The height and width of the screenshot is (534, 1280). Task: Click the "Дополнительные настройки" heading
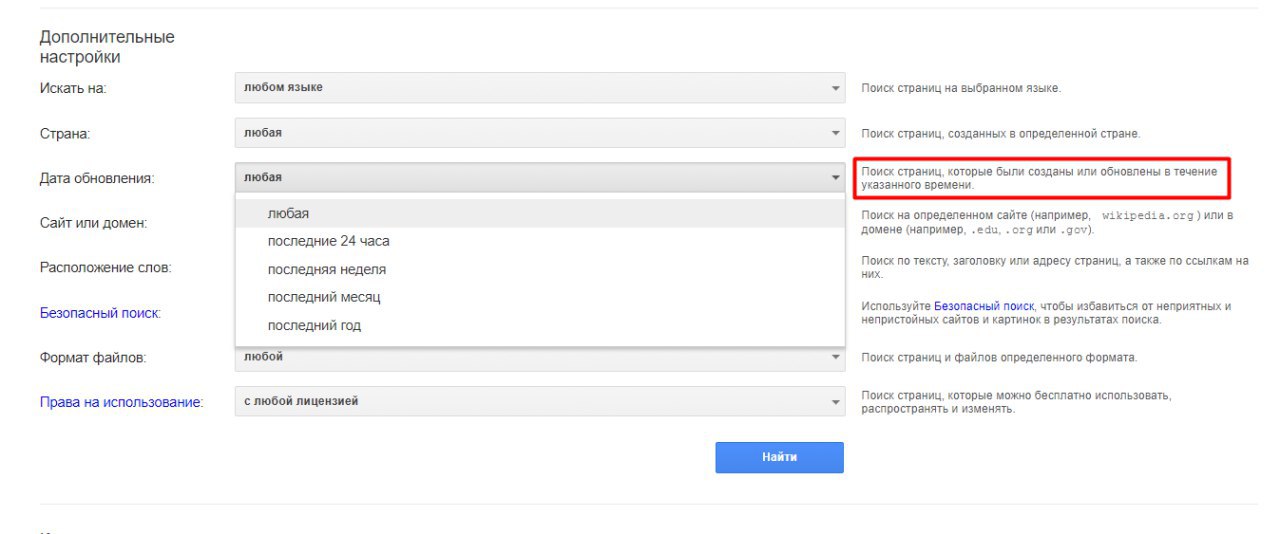[x=107, y=47]
